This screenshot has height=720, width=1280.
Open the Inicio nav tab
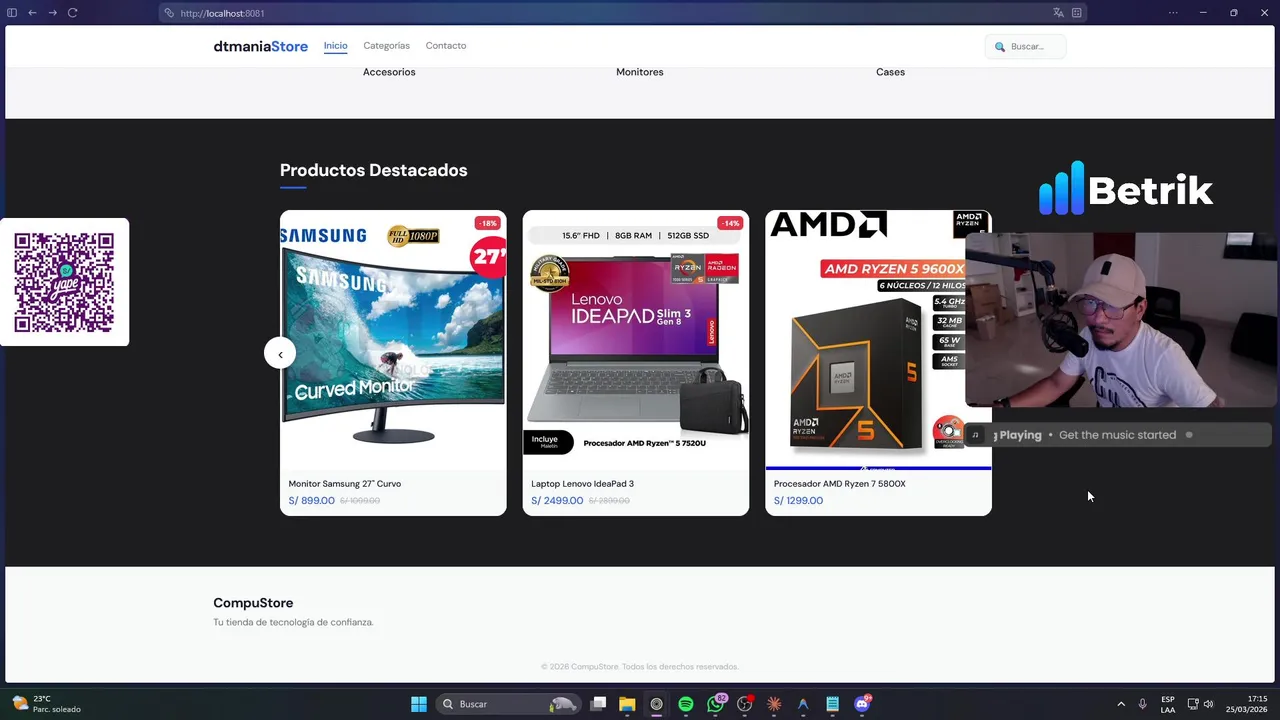[335, 46]
